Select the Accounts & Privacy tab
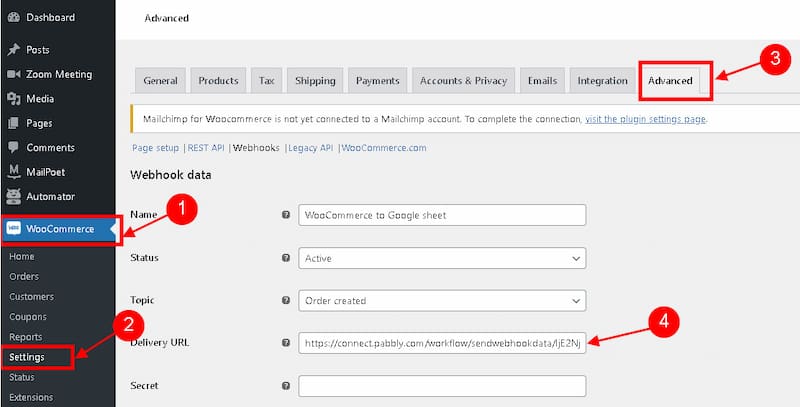 [x=463, y=81]
